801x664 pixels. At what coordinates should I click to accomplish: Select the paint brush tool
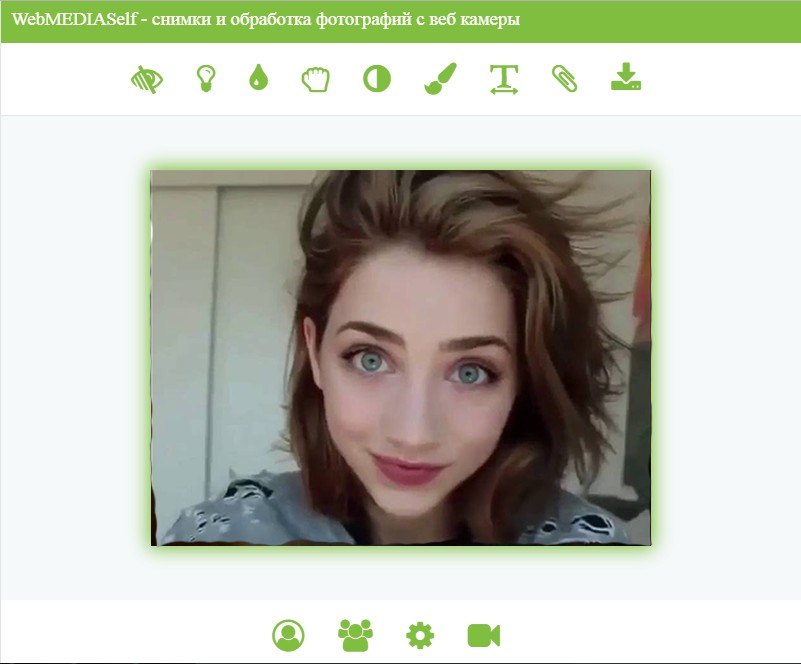(x=440, y=79)
